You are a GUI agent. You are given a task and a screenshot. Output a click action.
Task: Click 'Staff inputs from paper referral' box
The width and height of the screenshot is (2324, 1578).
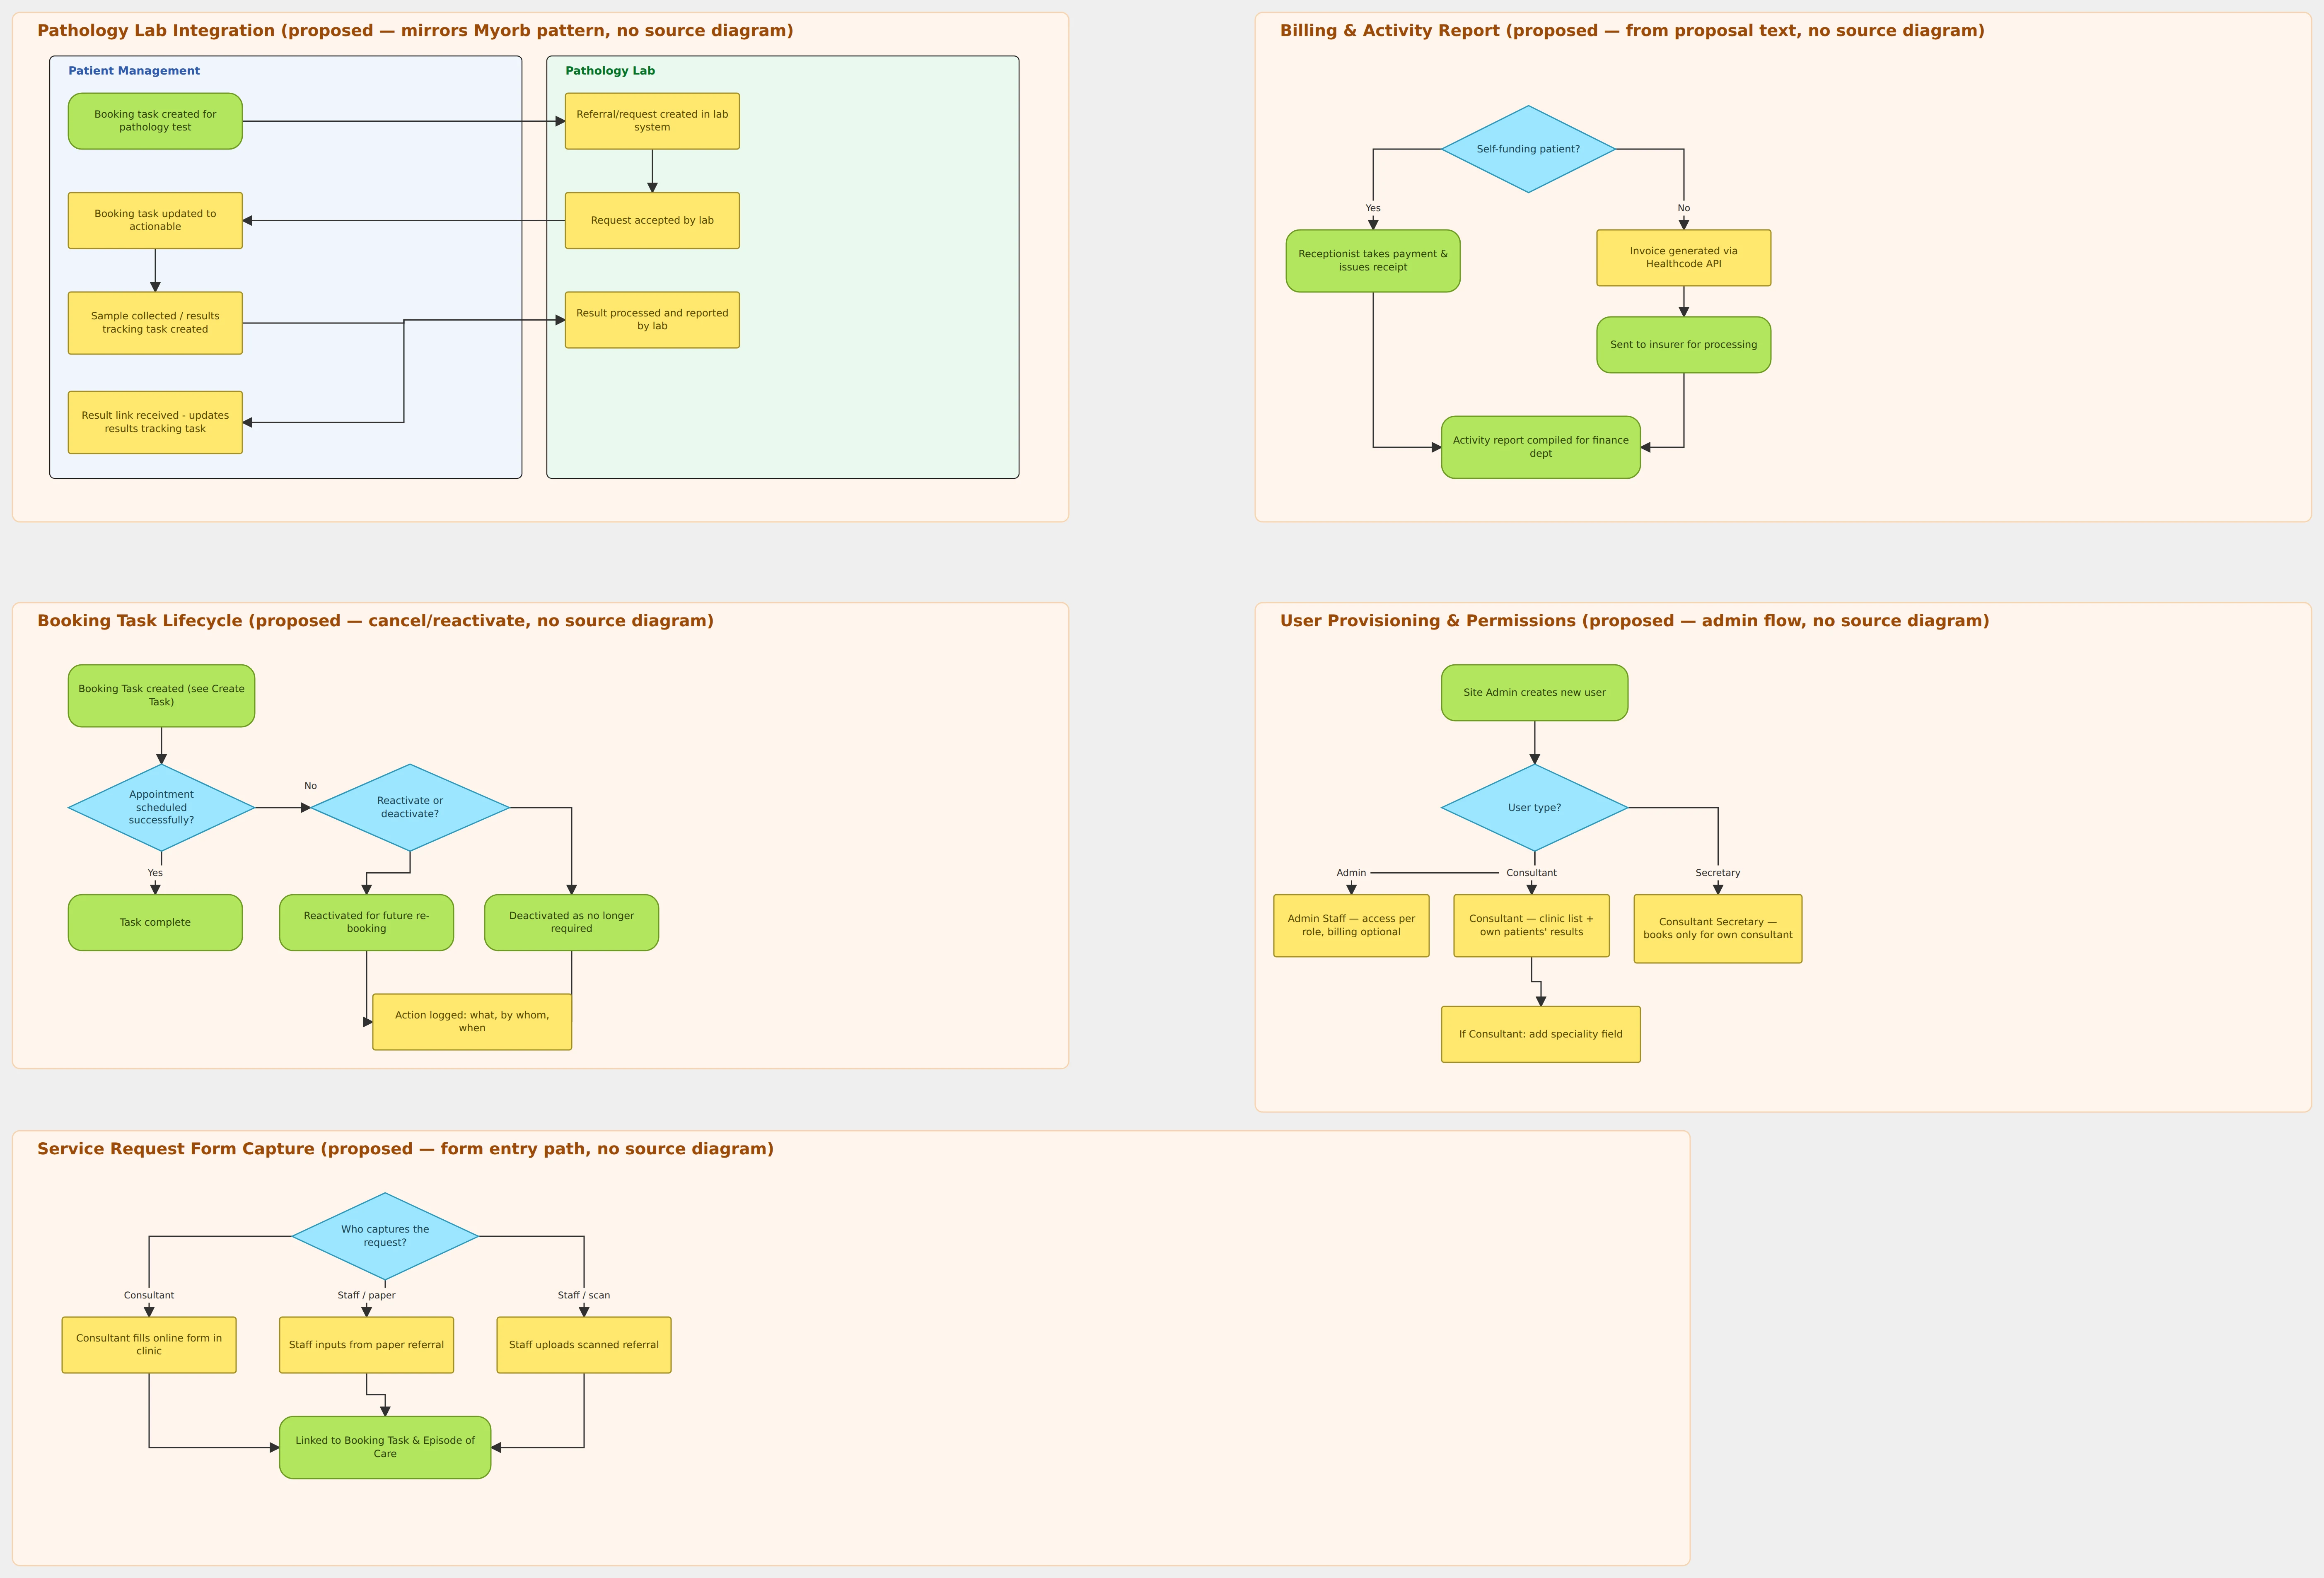(366, 1345)
